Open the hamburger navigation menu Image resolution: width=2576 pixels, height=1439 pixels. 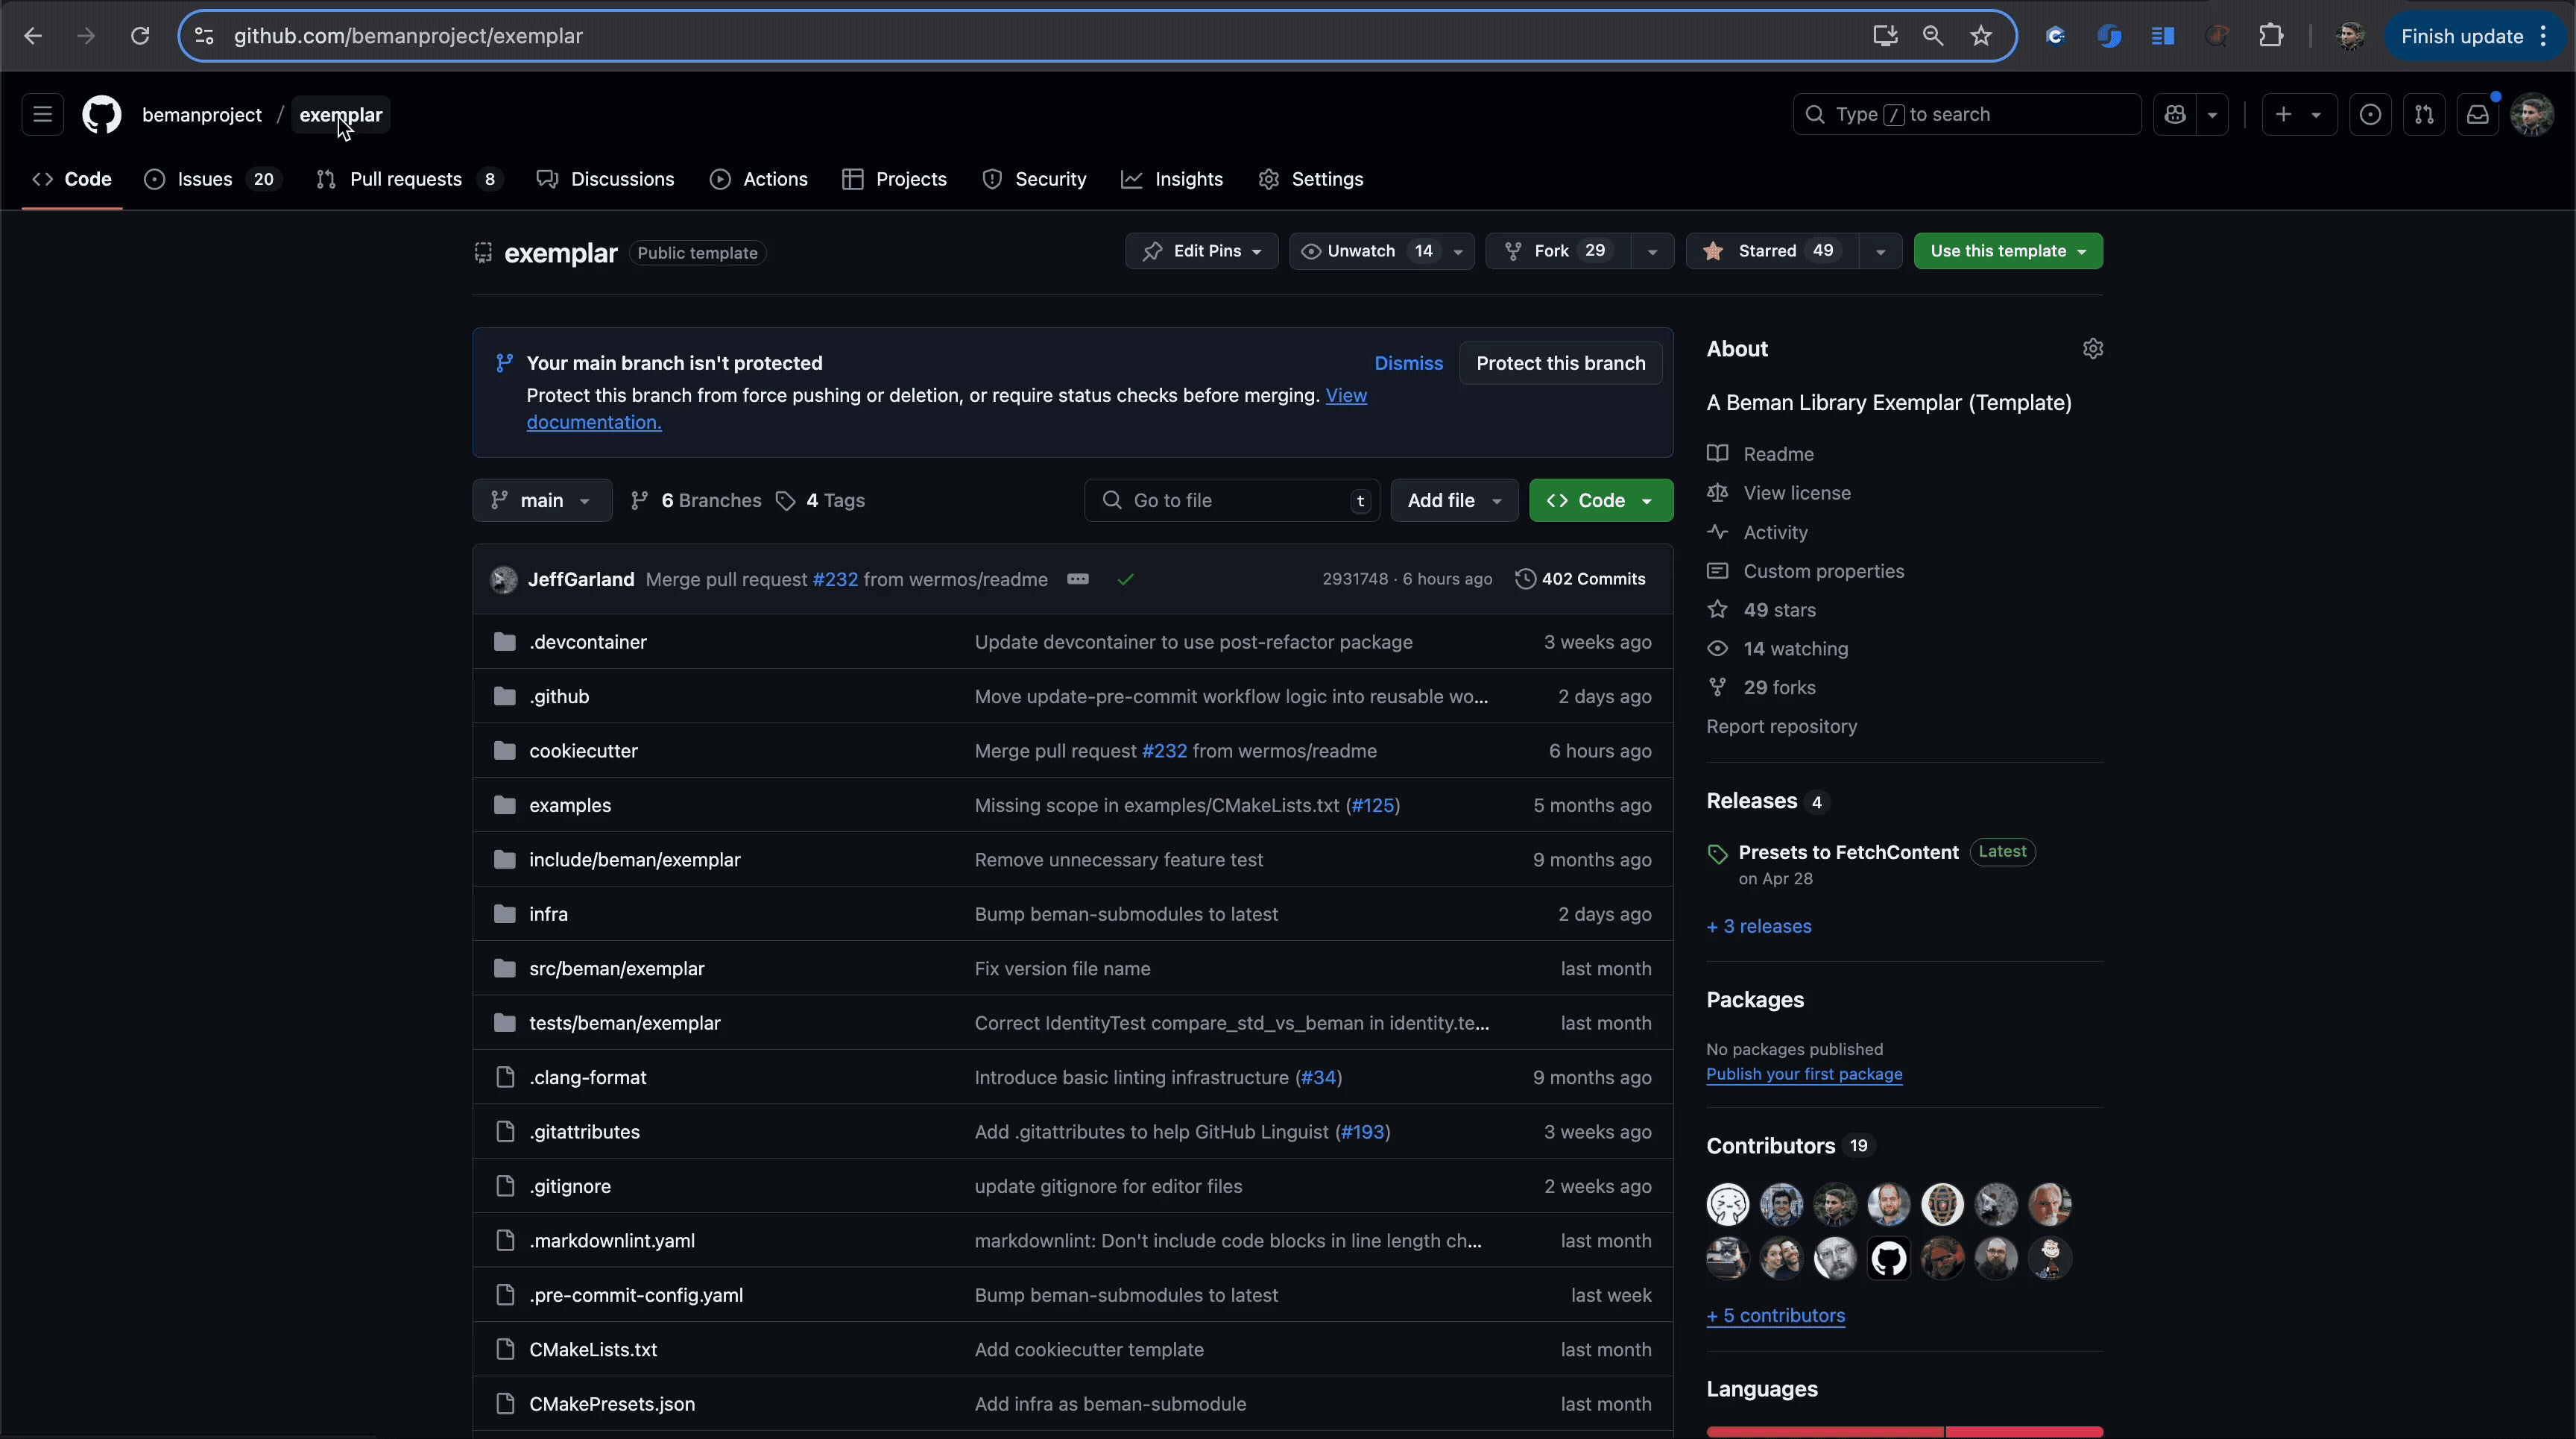click(42, 115)
